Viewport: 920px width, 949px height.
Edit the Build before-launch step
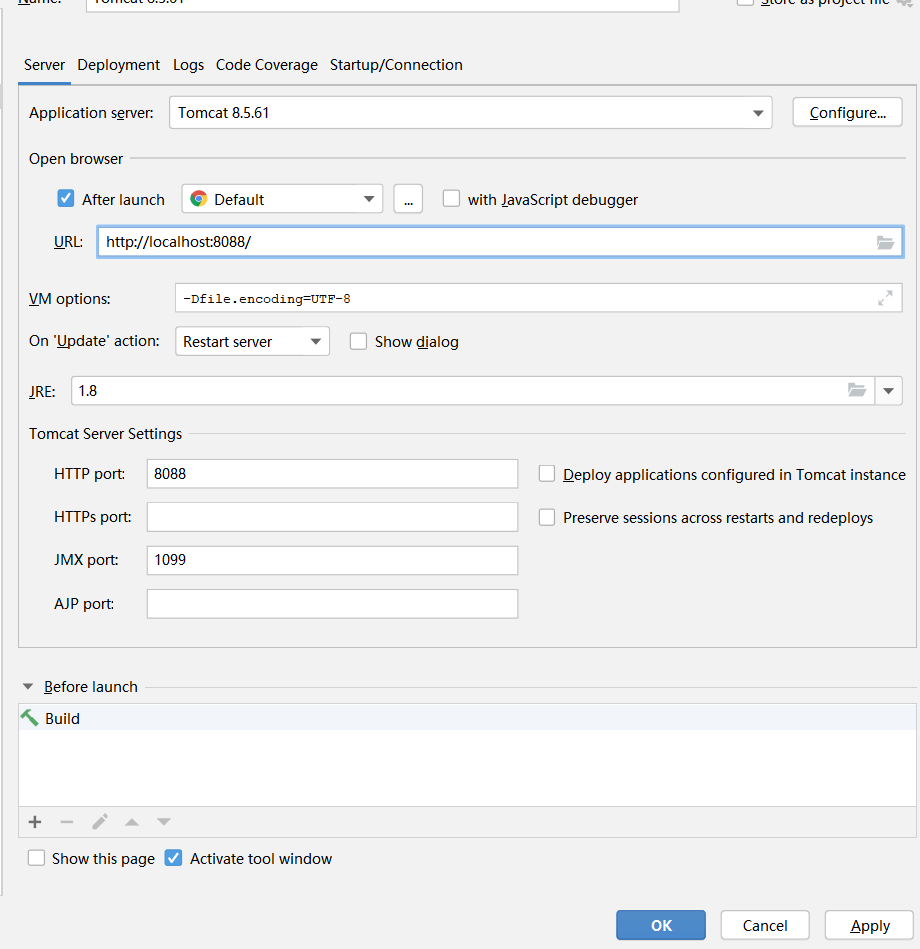pyautogui.click(x=99, y=822)
